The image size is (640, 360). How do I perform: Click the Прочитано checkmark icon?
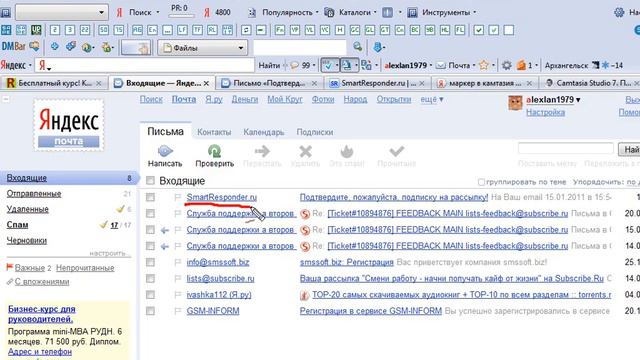[x=396, y=151]
